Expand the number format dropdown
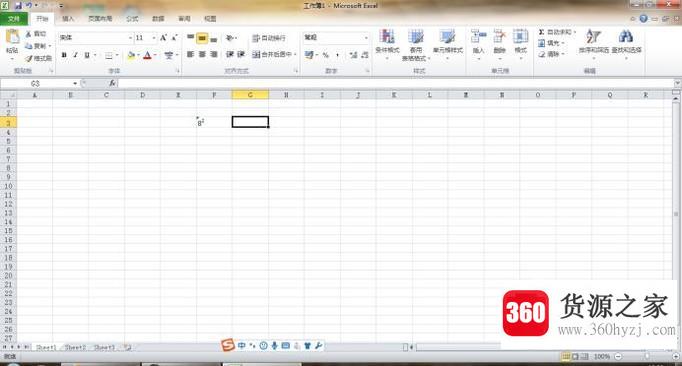The width and height of the screenshot is (682, 366). pyautogui.click(x=366, y=38)
